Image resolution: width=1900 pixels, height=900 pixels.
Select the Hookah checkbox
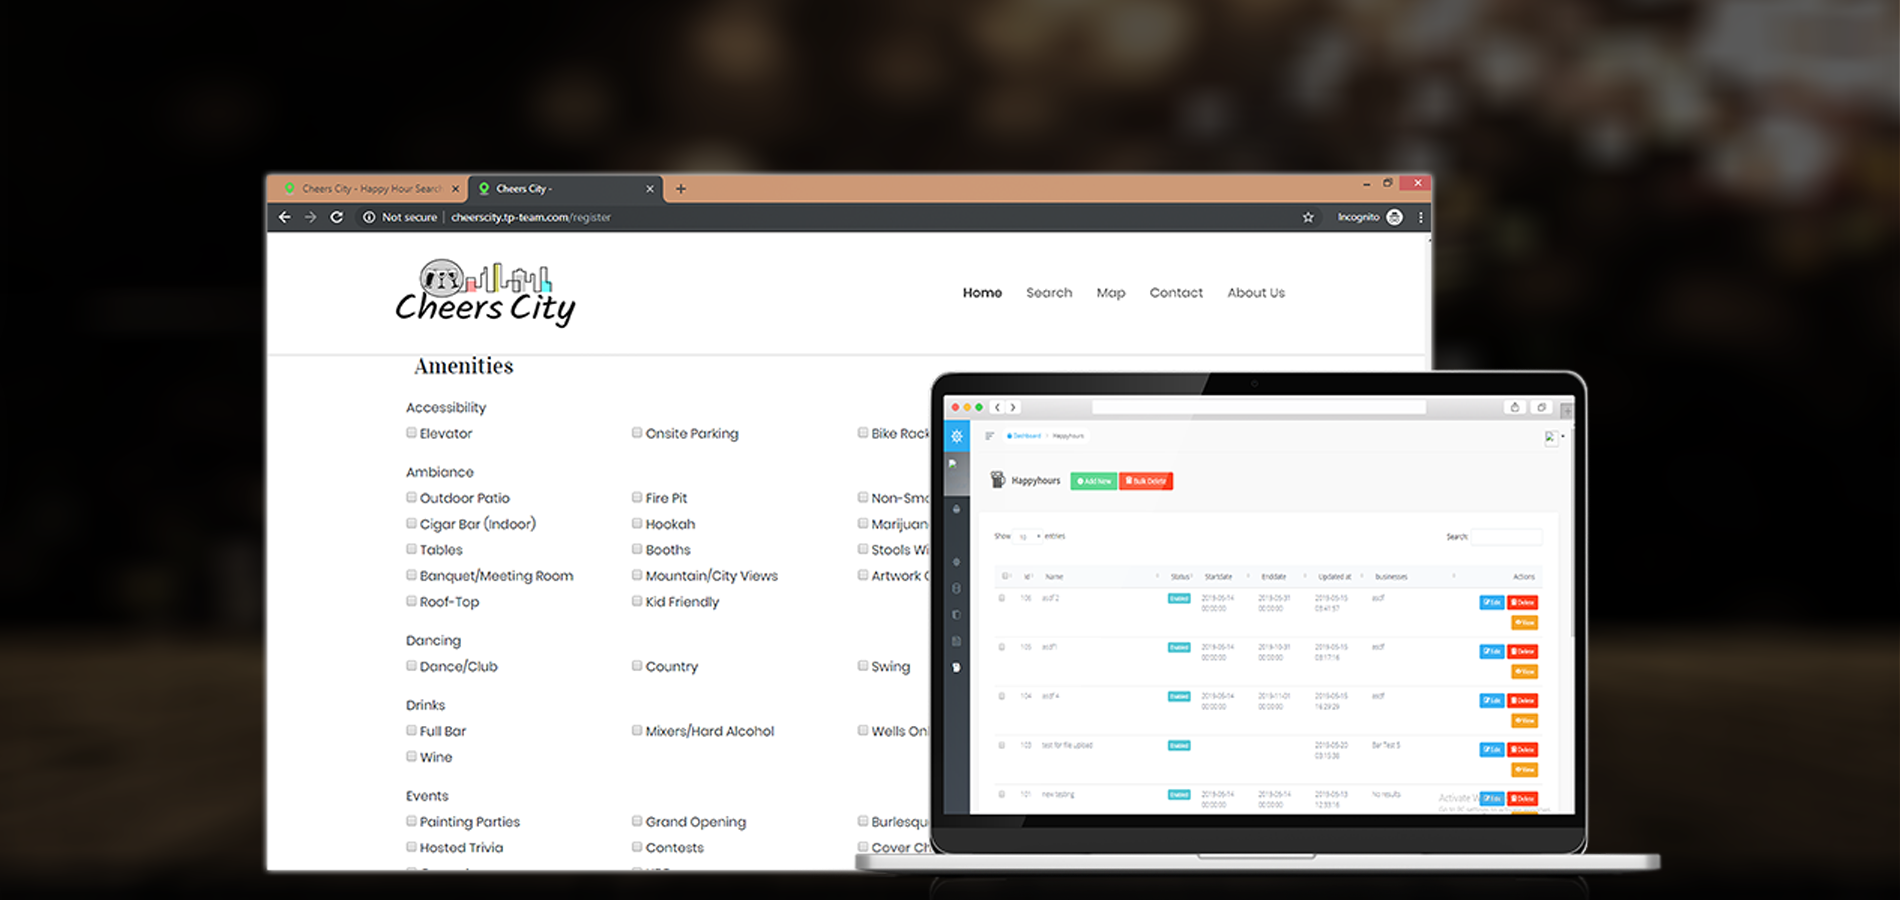click(637, 523)
